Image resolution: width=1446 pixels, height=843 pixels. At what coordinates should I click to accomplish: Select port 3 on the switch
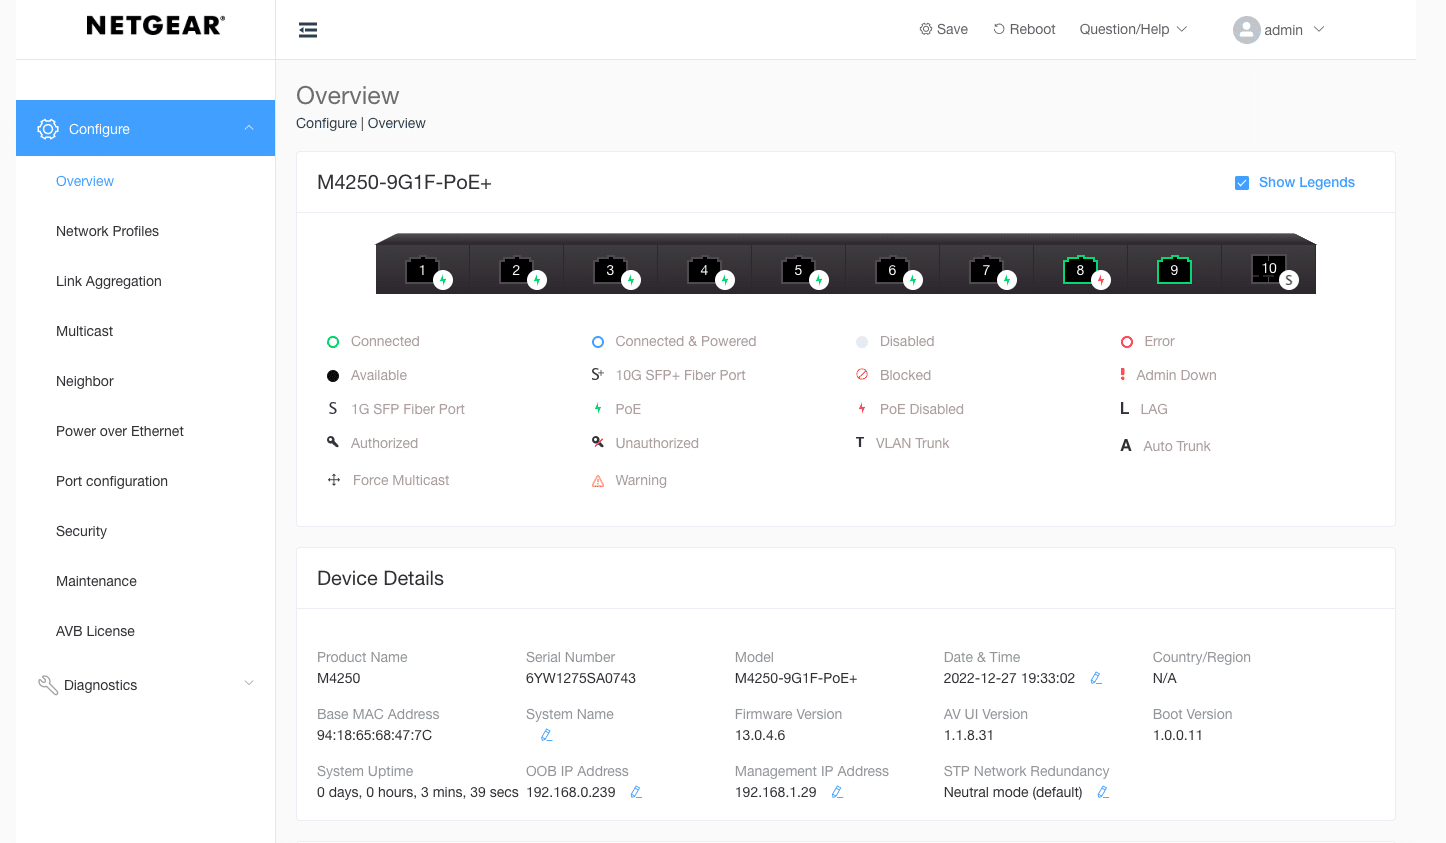610,270
